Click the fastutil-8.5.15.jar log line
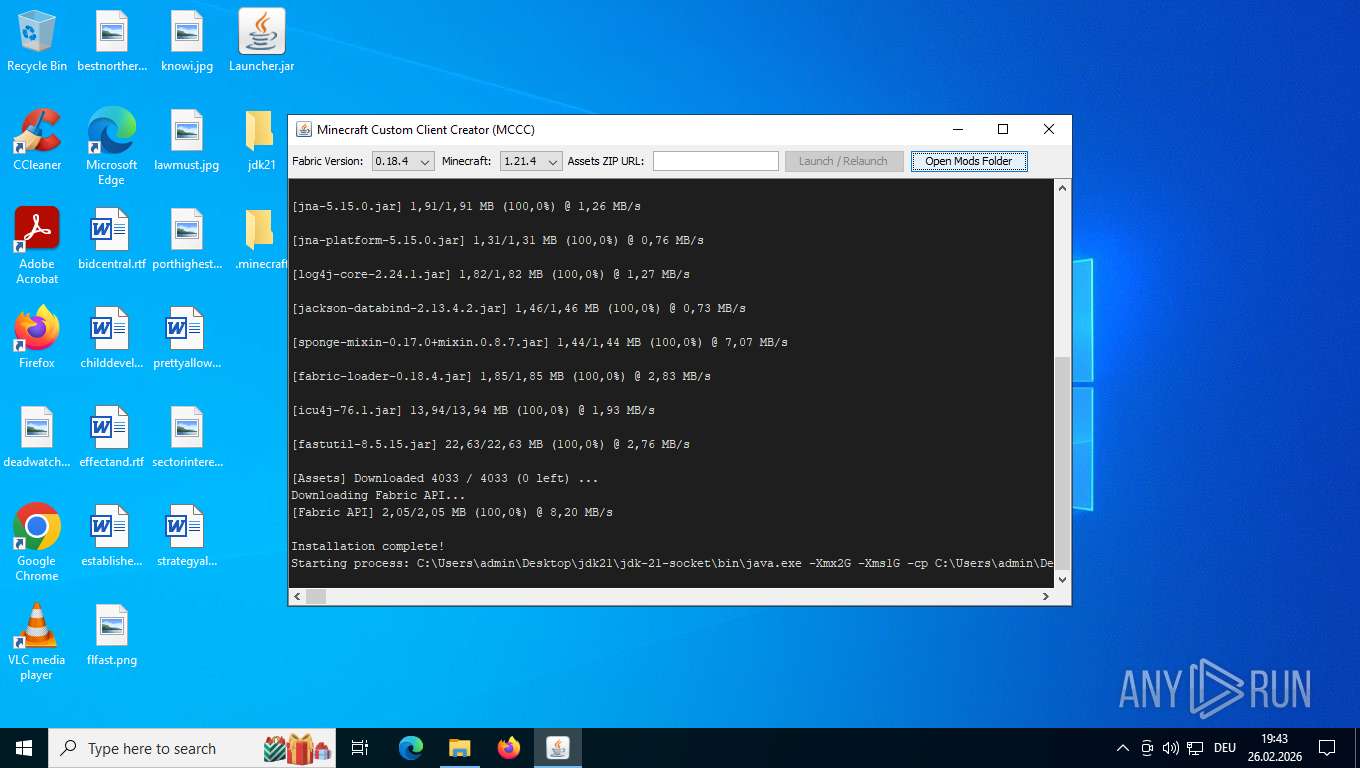This screenshot has width=1360, height=768. pos(490,444)
